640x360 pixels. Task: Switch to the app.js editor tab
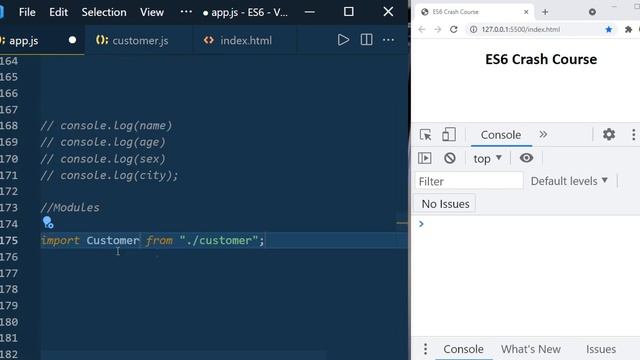(23, 40)
